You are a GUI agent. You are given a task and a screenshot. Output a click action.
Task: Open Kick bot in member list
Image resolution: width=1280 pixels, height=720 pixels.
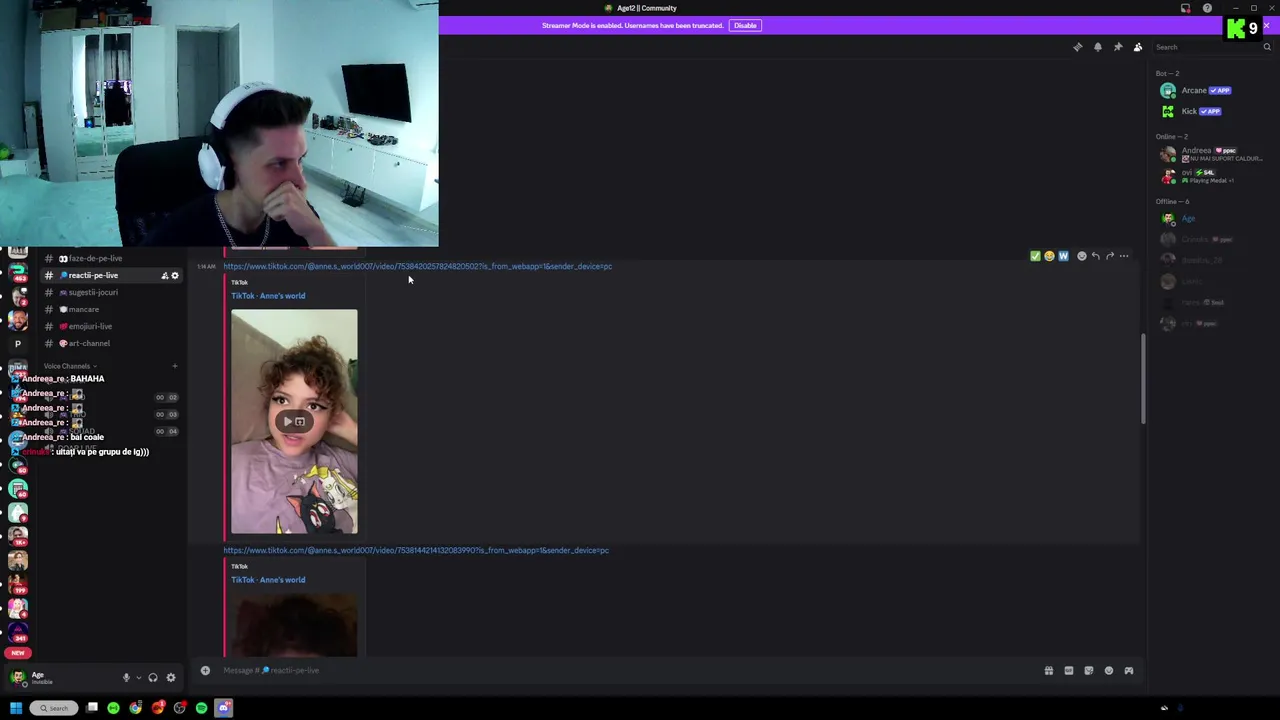[1211, 111]
